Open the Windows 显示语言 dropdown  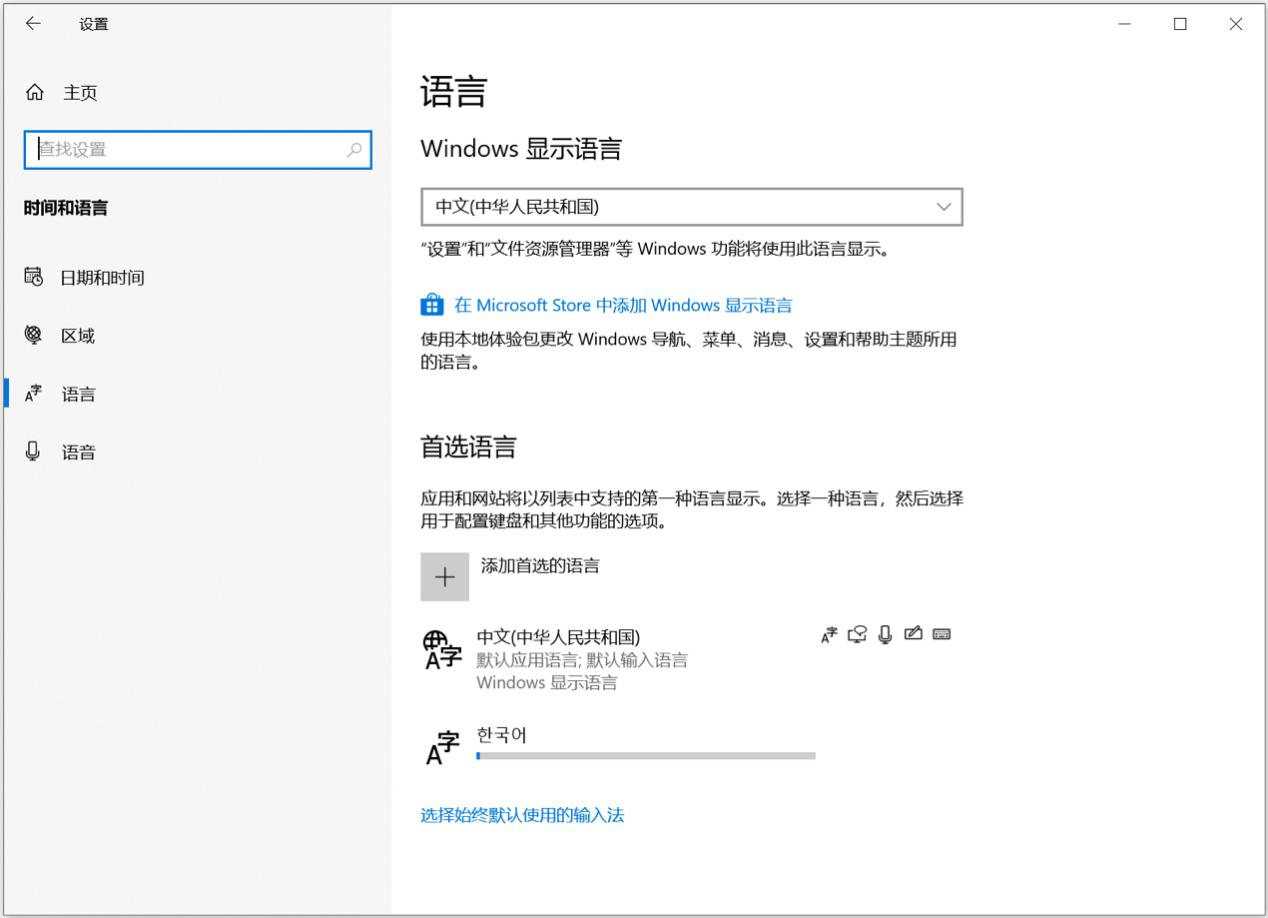[x=690, y=207]
